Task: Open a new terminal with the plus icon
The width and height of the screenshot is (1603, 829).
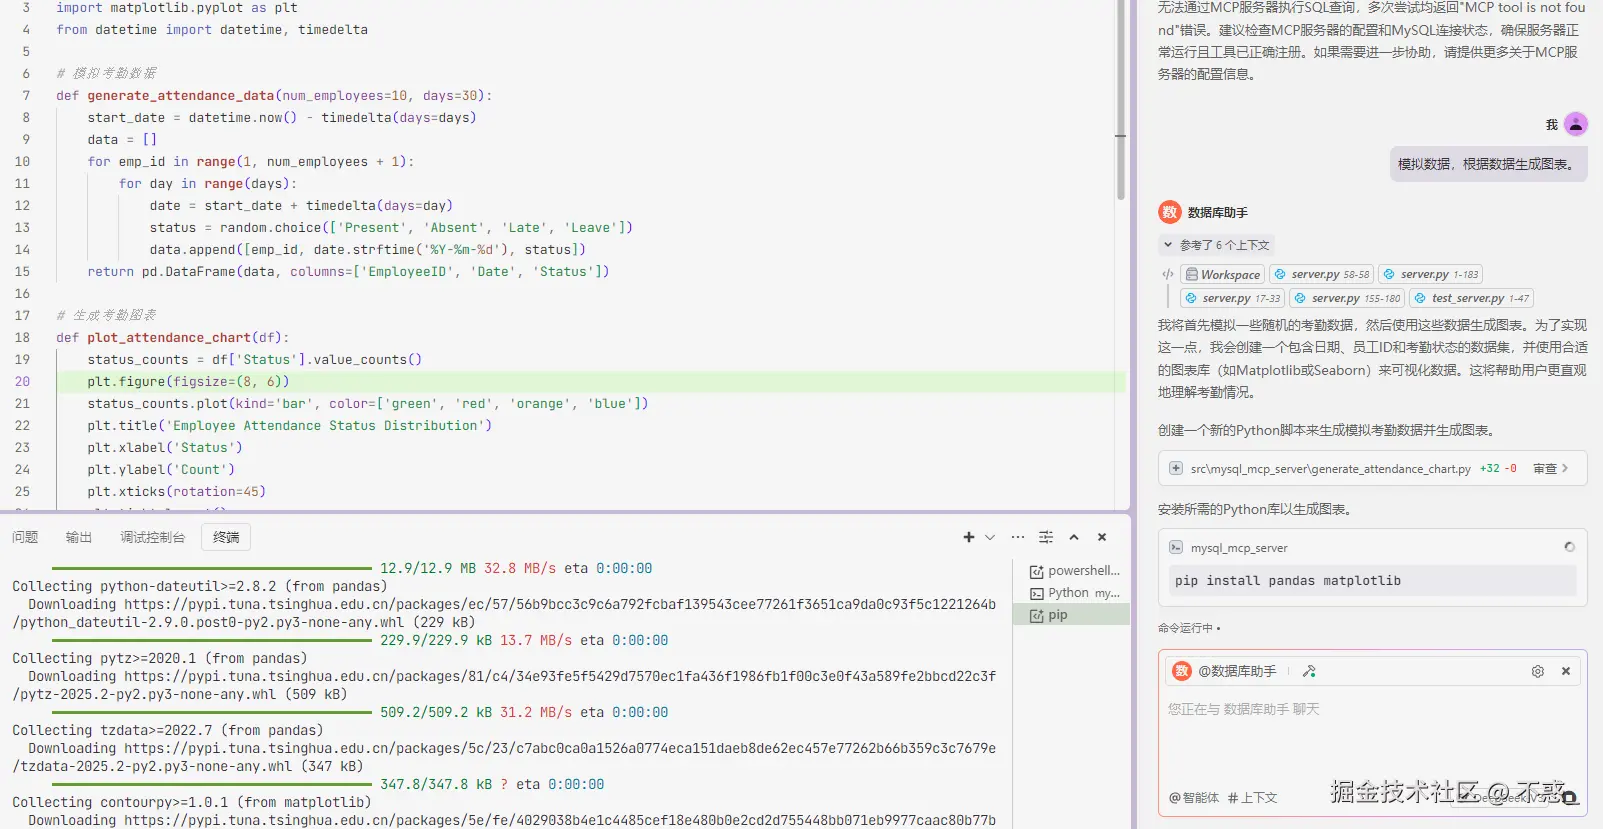Action: 968,537
